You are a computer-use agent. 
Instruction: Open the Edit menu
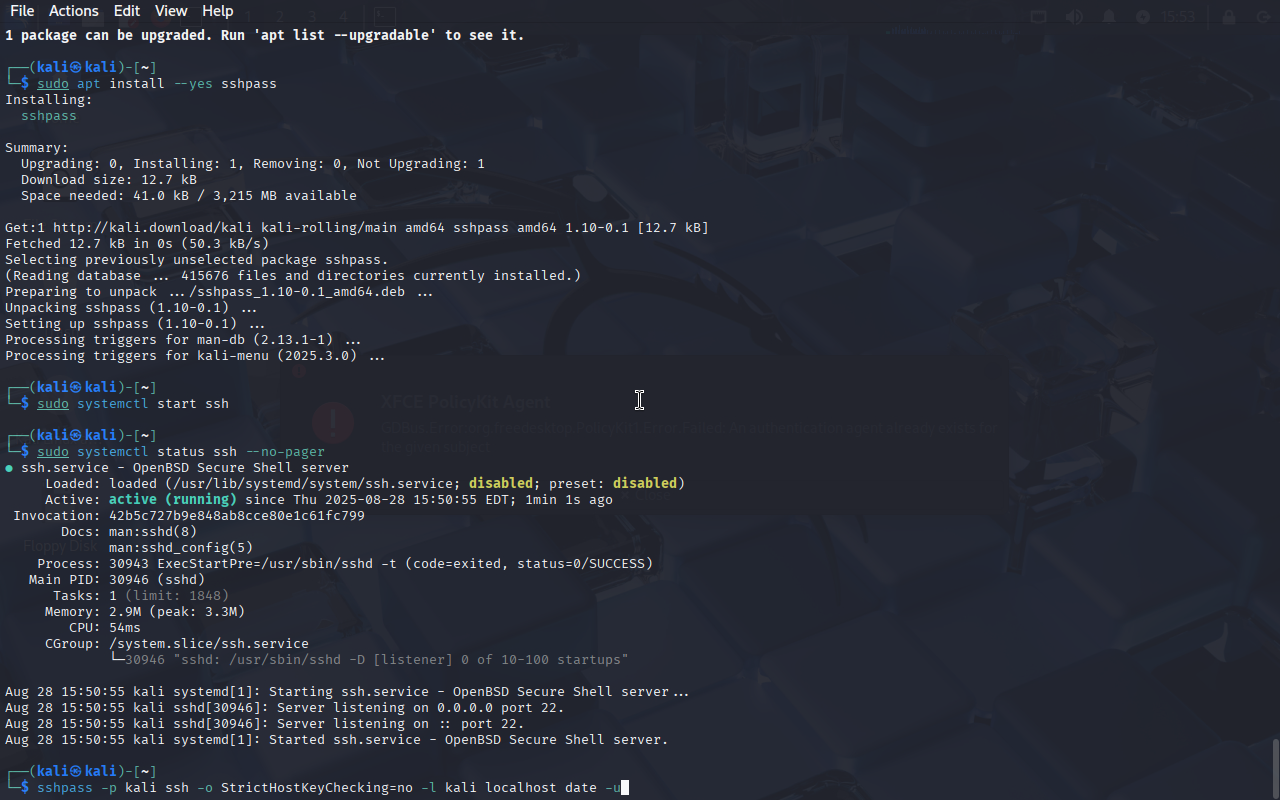tap(127, 11)
